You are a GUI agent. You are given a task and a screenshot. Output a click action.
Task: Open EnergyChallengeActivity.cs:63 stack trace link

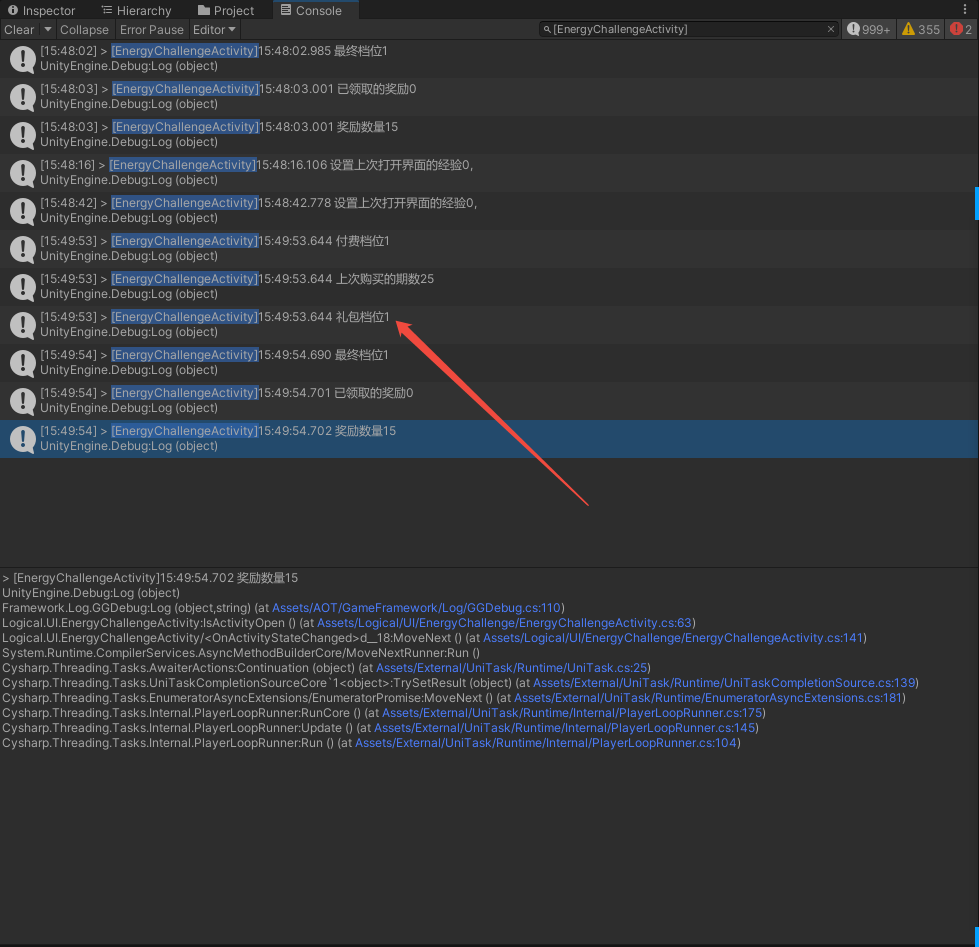505,623
